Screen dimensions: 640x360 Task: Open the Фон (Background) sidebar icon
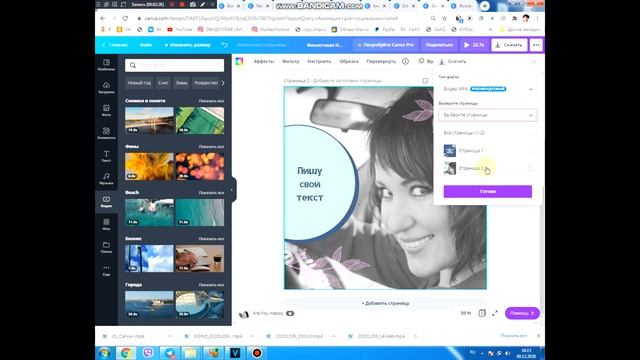tap(106, 224)
